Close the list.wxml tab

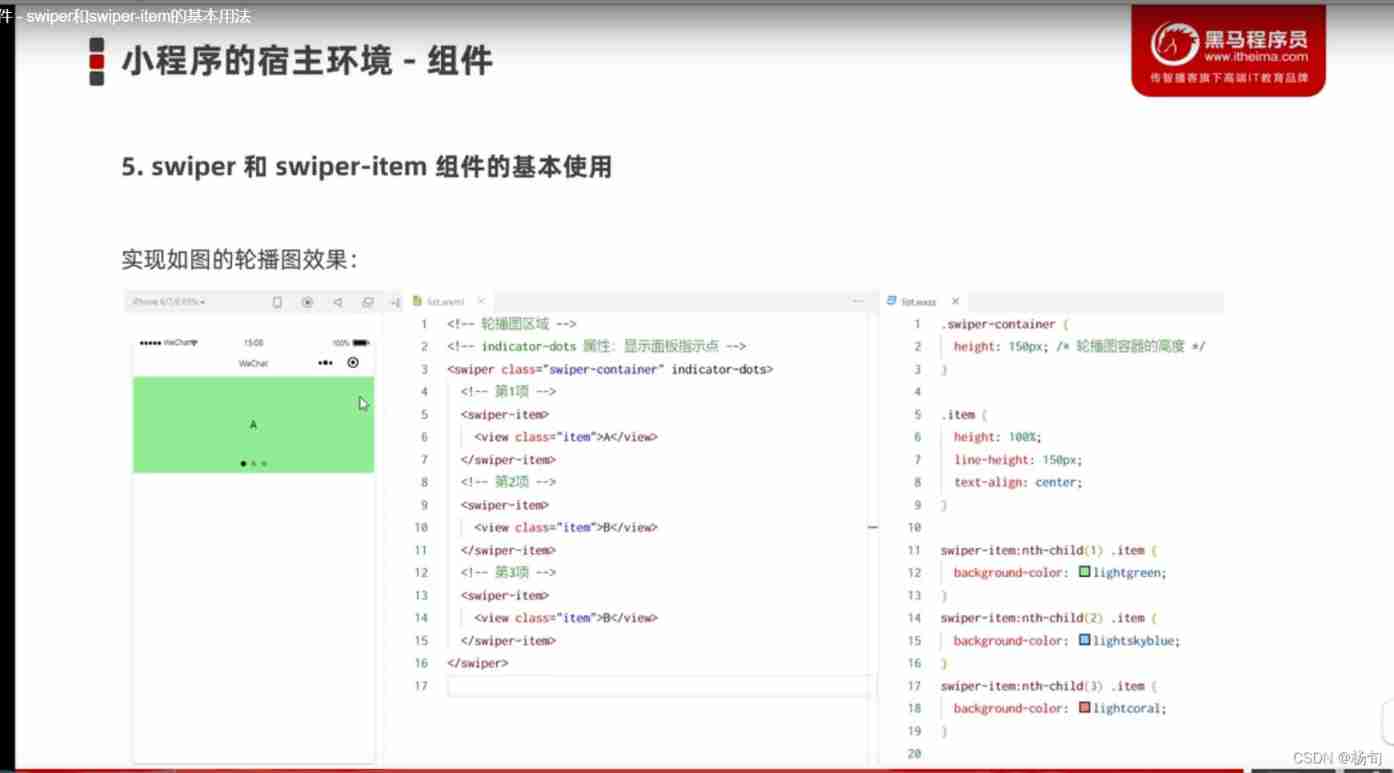click(x=481, y=301)
